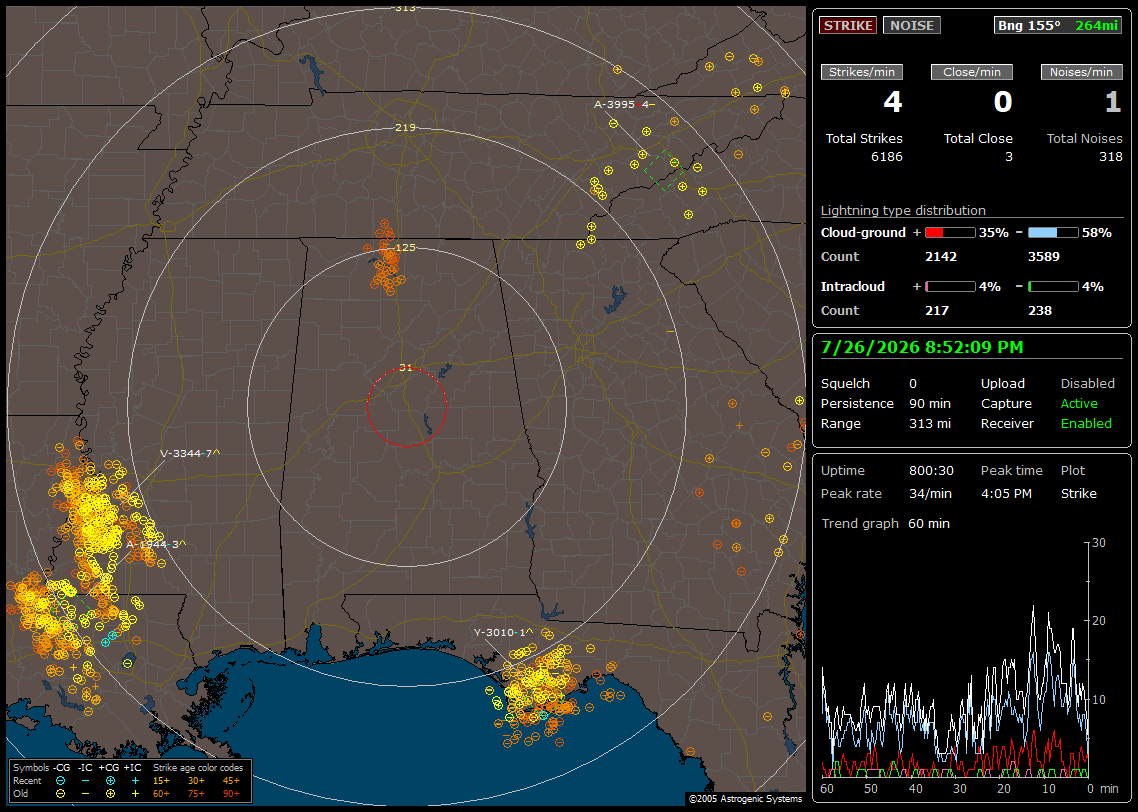1138x812 pixels.
Task: Click the positive intracloud count 217
Action: (x=937, y=311)
